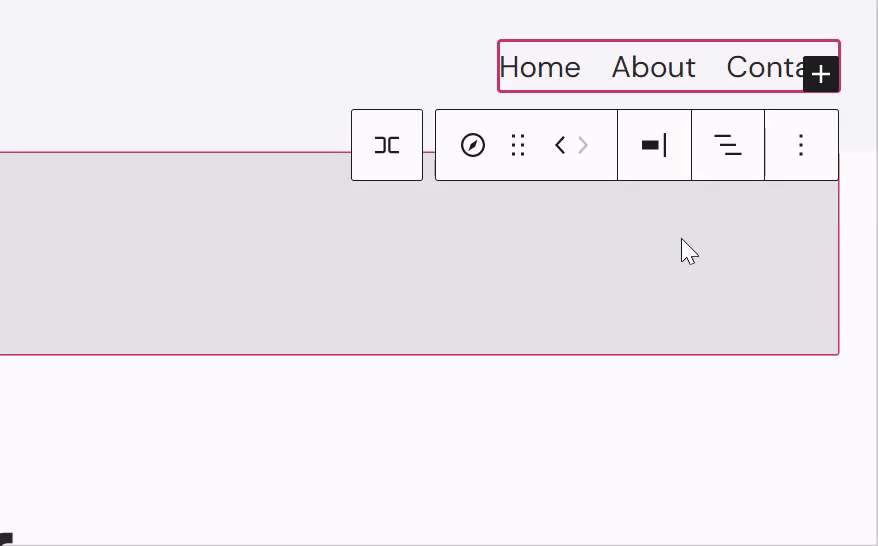Click the black element in the bottom-left corner

[6, 539]
